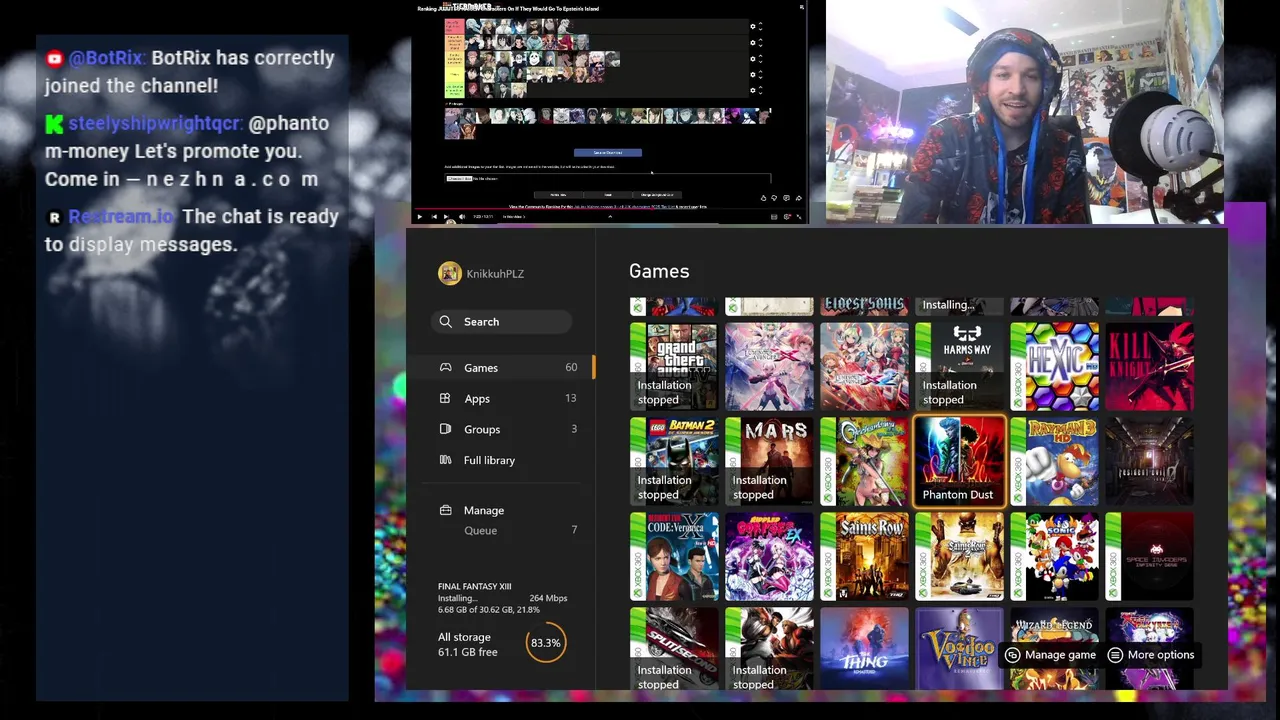This screenshot has width=1280, height=720.
Task: Select the Resident Evil 0 tile
Action: tap(1149, 461)
